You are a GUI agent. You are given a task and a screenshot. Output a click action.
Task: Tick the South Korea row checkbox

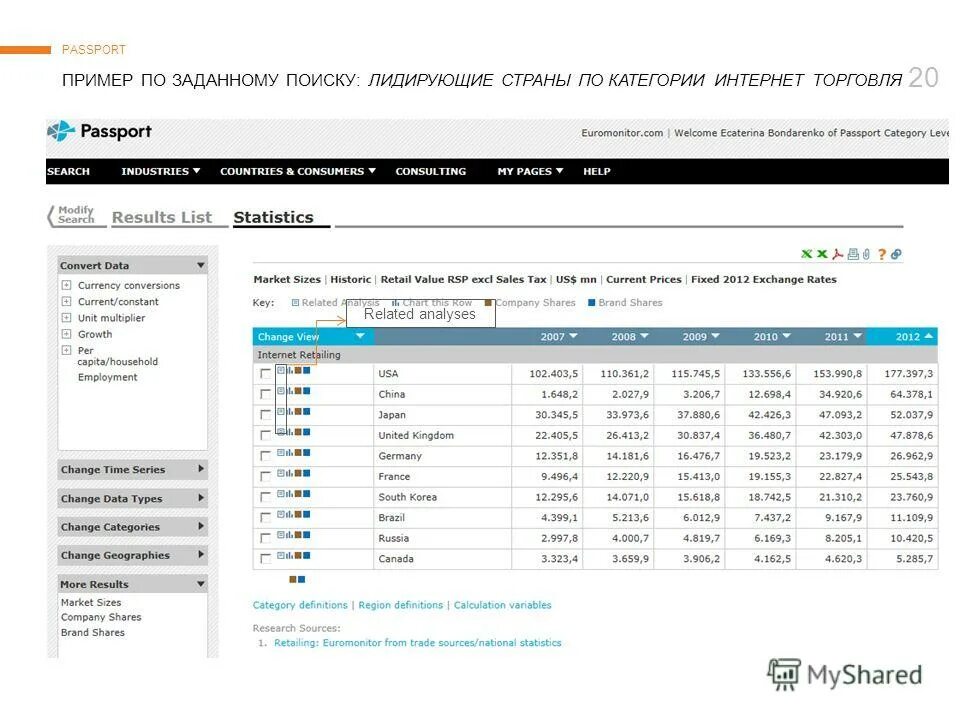tap(265, 497)
